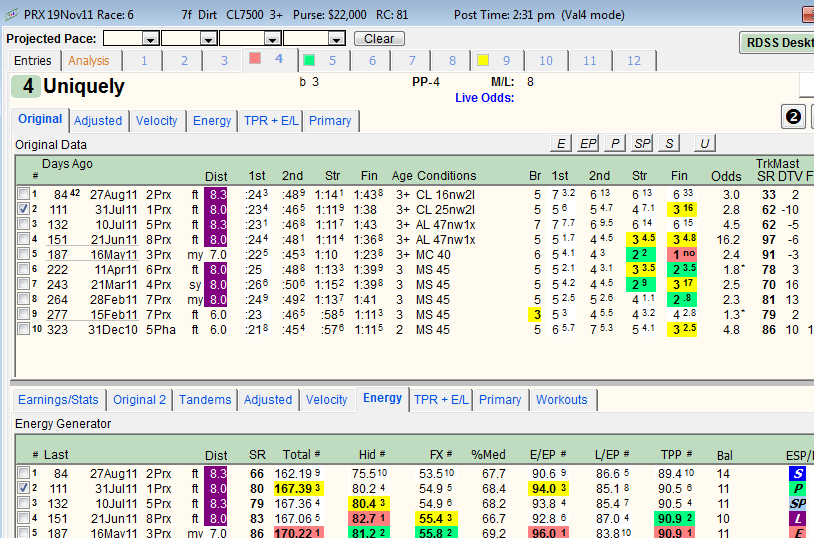Check the 31Dec10 row in Original Data

23,329
